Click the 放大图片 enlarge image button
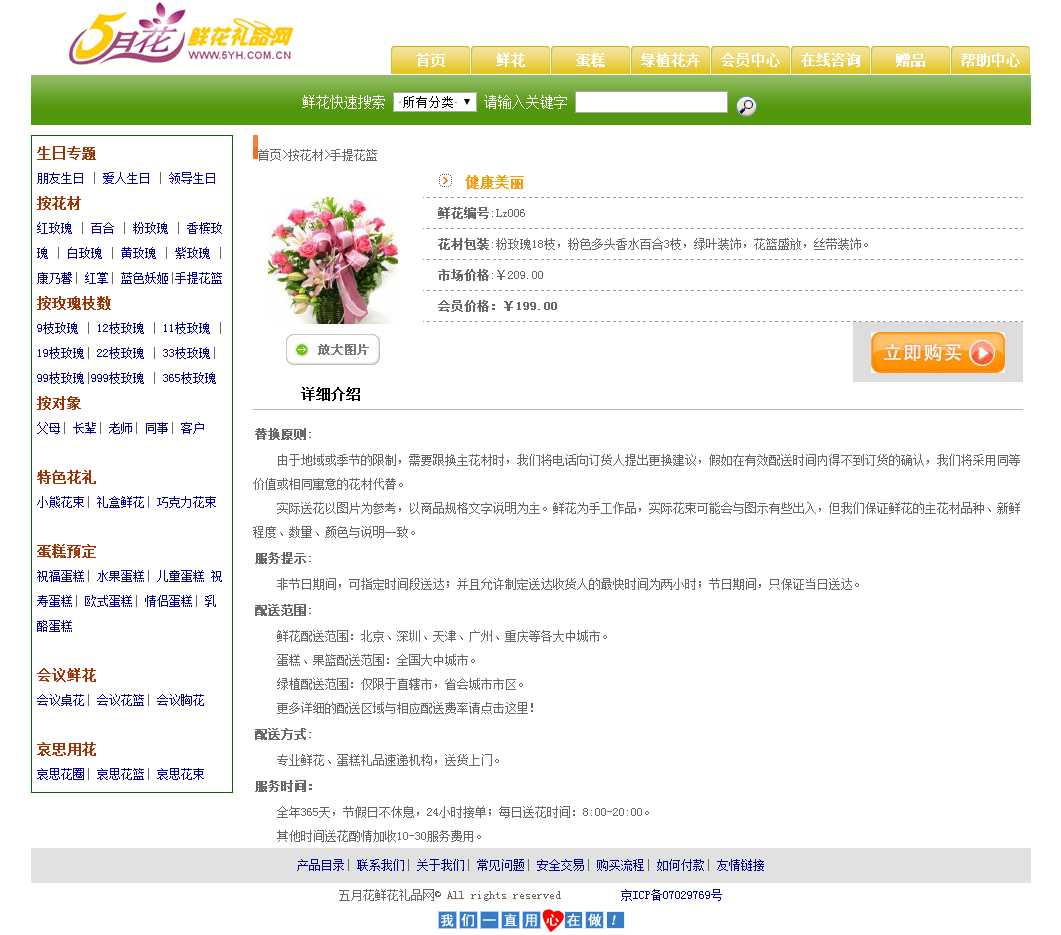This screenshot has width=1061, height=935. (x=333, y=350)
